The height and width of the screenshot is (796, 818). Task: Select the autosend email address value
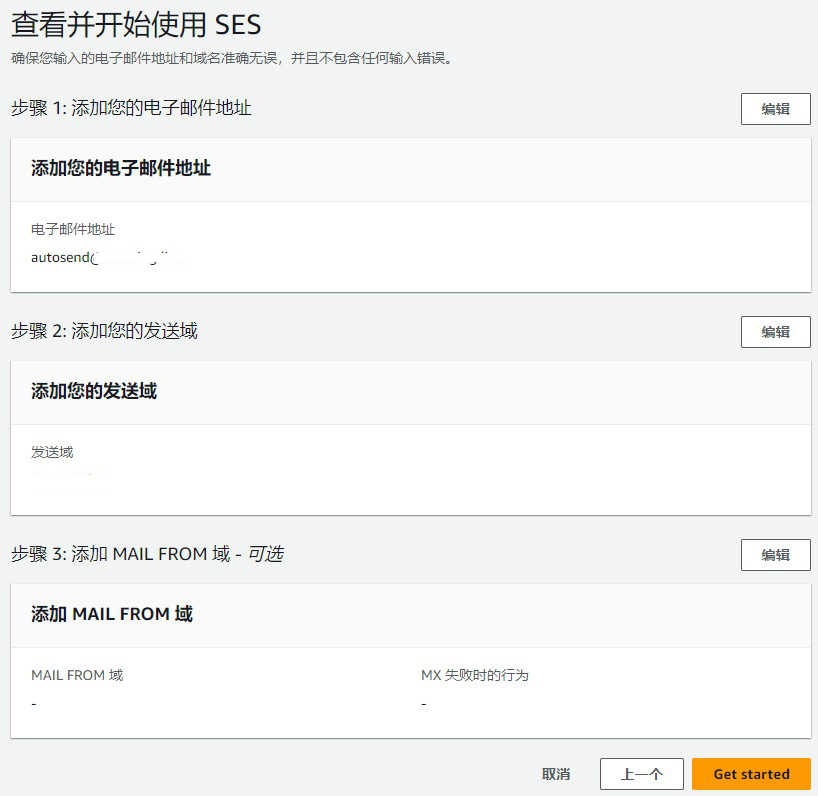pos(107,258)
